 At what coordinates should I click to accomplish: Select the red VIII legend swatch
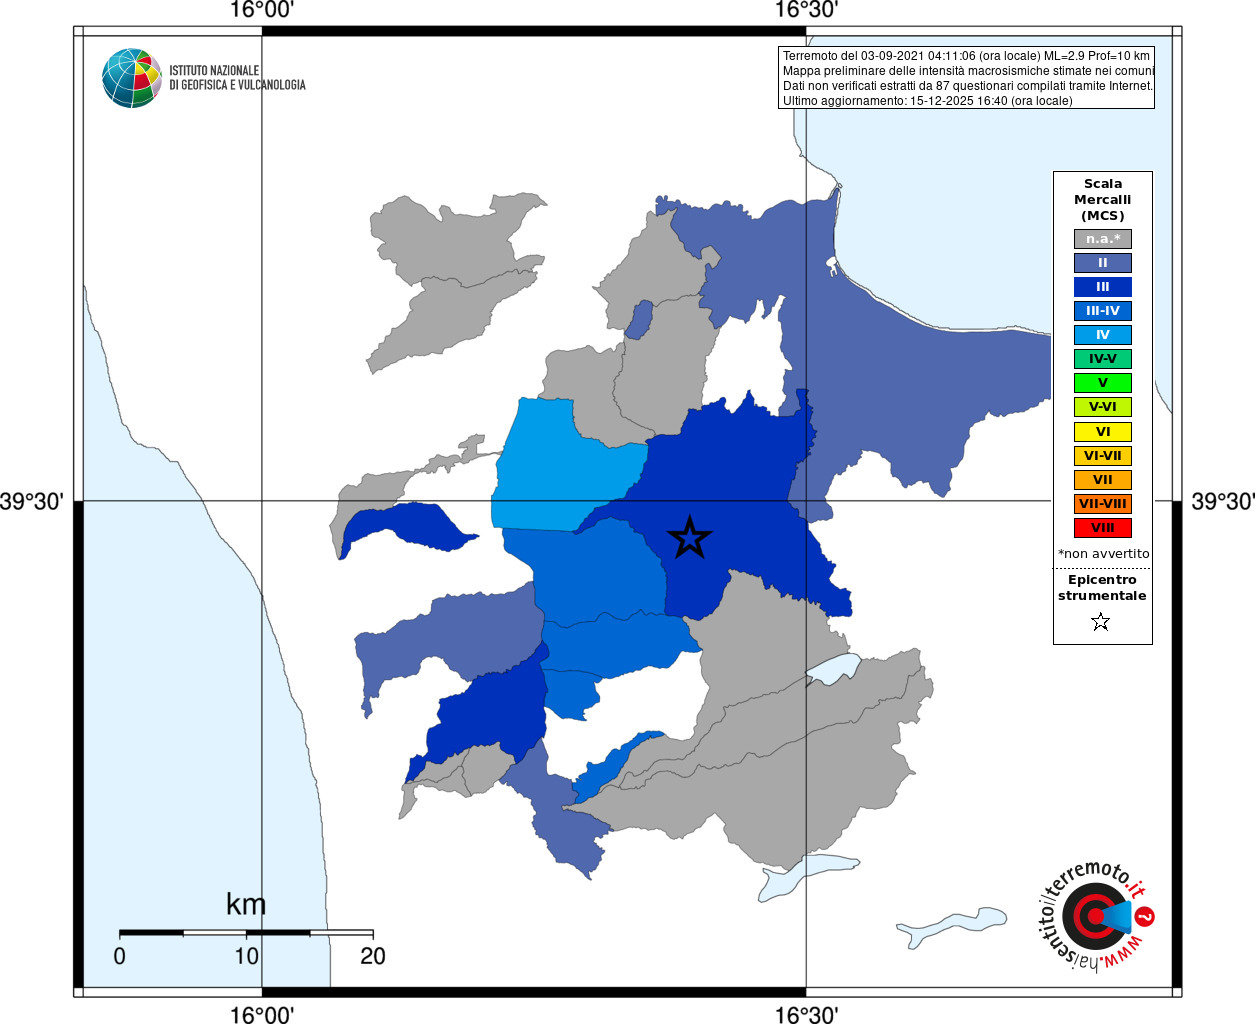[x=1103, y=528]
